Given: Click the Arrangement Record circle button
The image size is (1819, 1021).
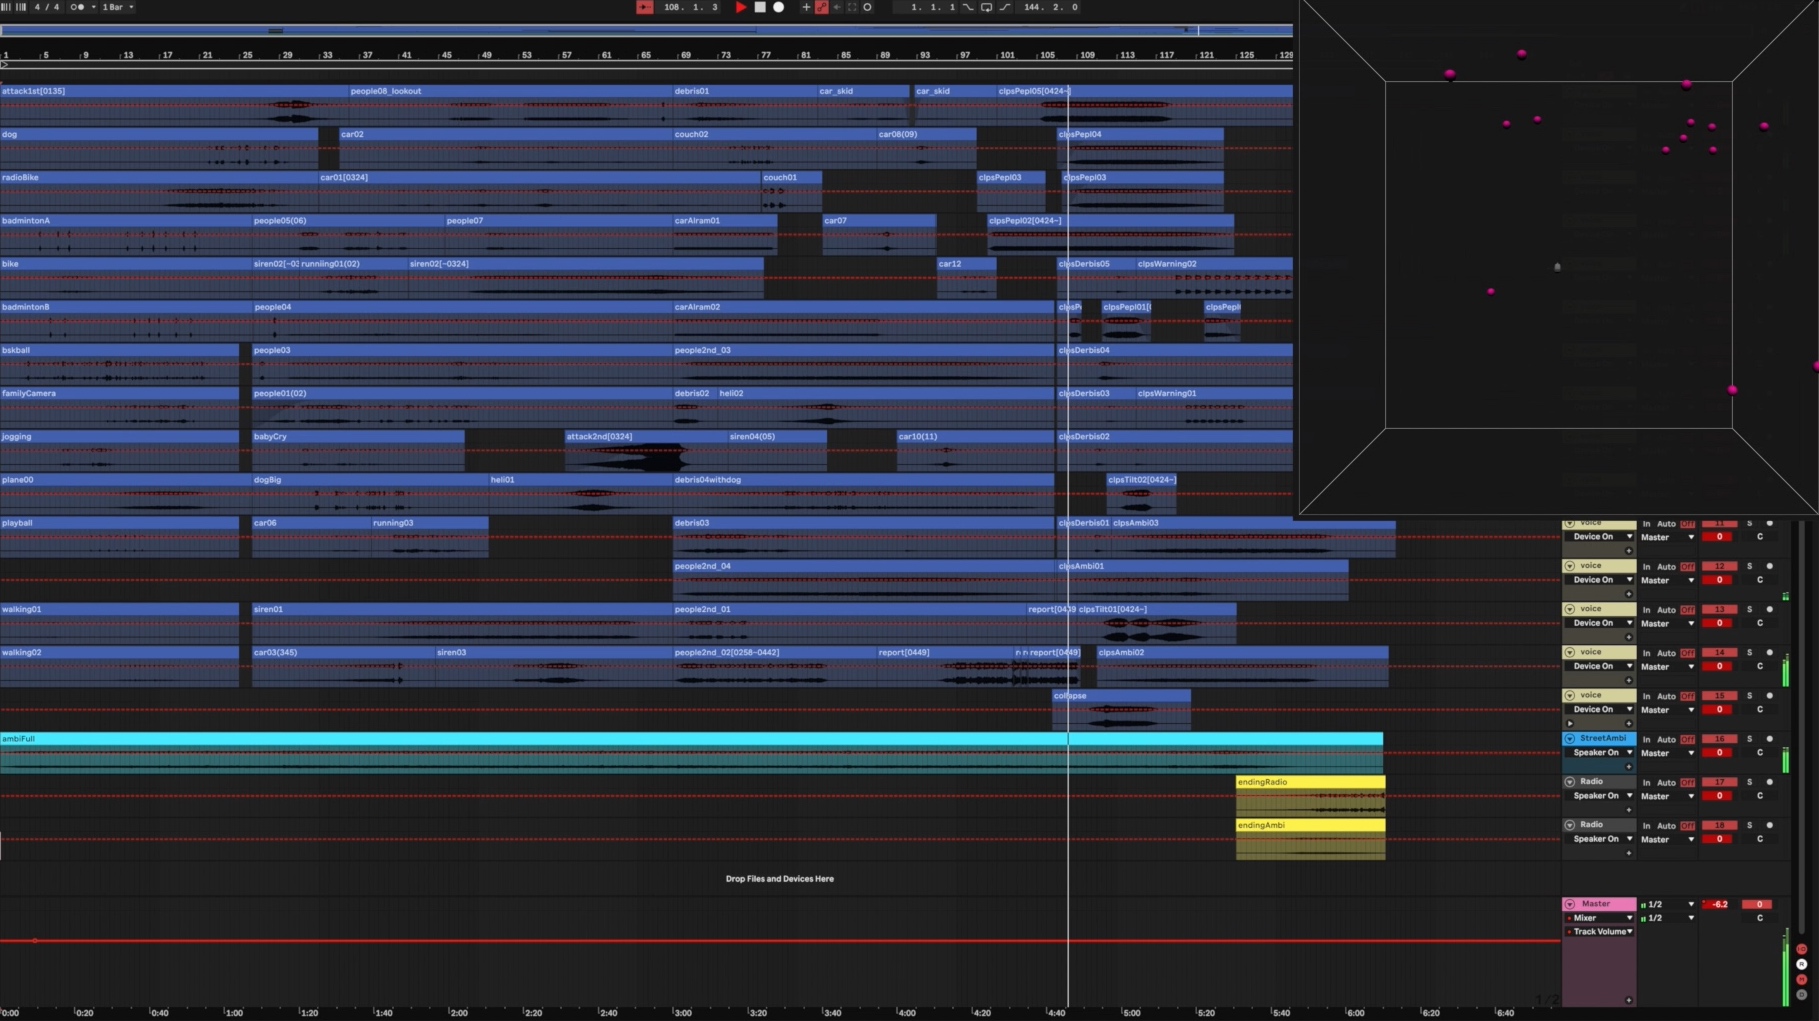Looking at the screenshot, I should (x=778, y=7).
